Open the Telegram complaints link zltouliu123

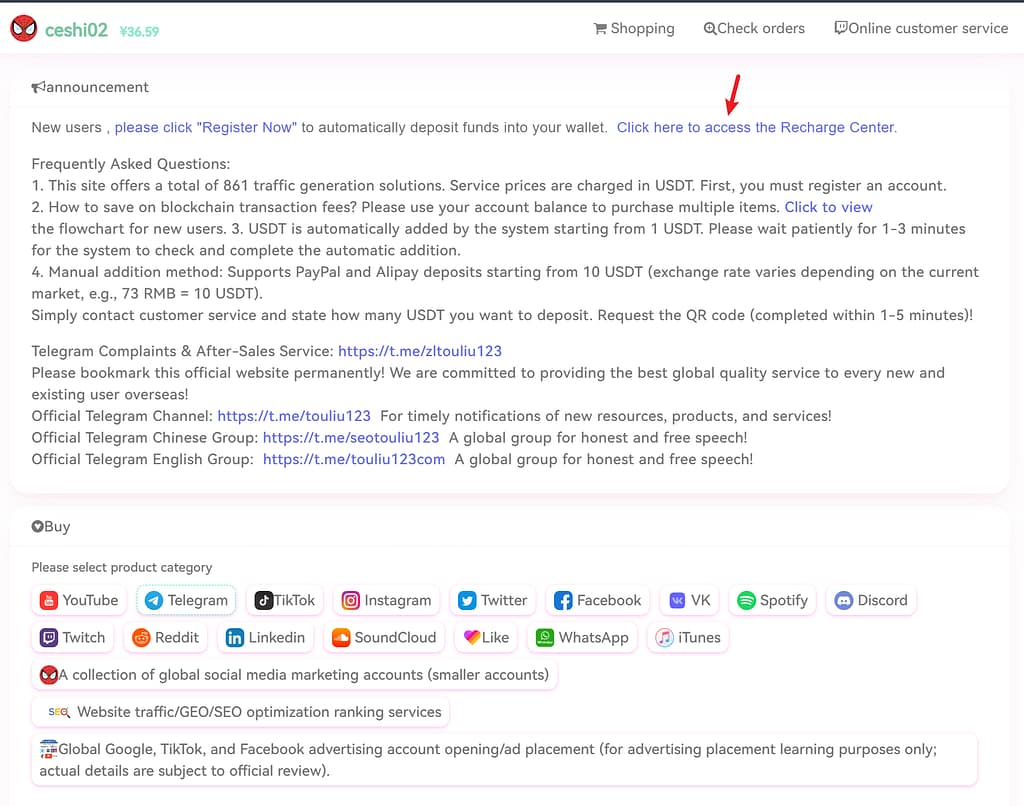coord(419,351)
